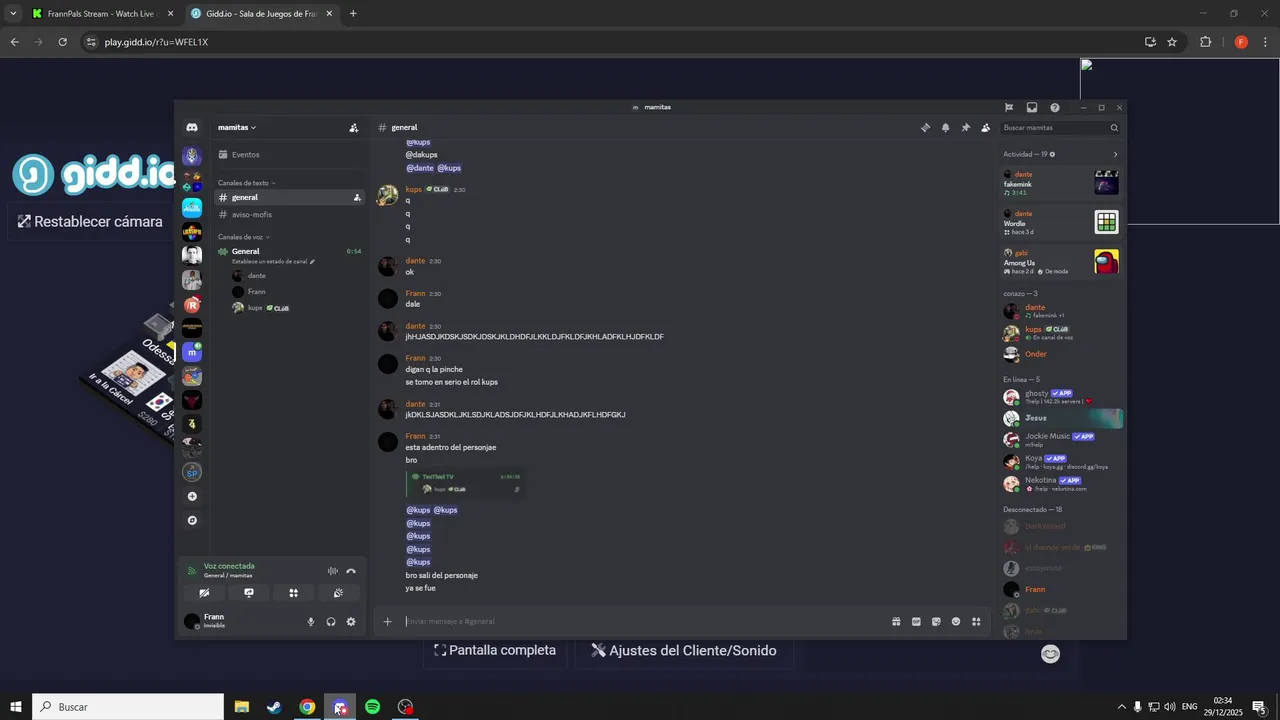Toggle headphones deafen in user panel

click(331, 621)
